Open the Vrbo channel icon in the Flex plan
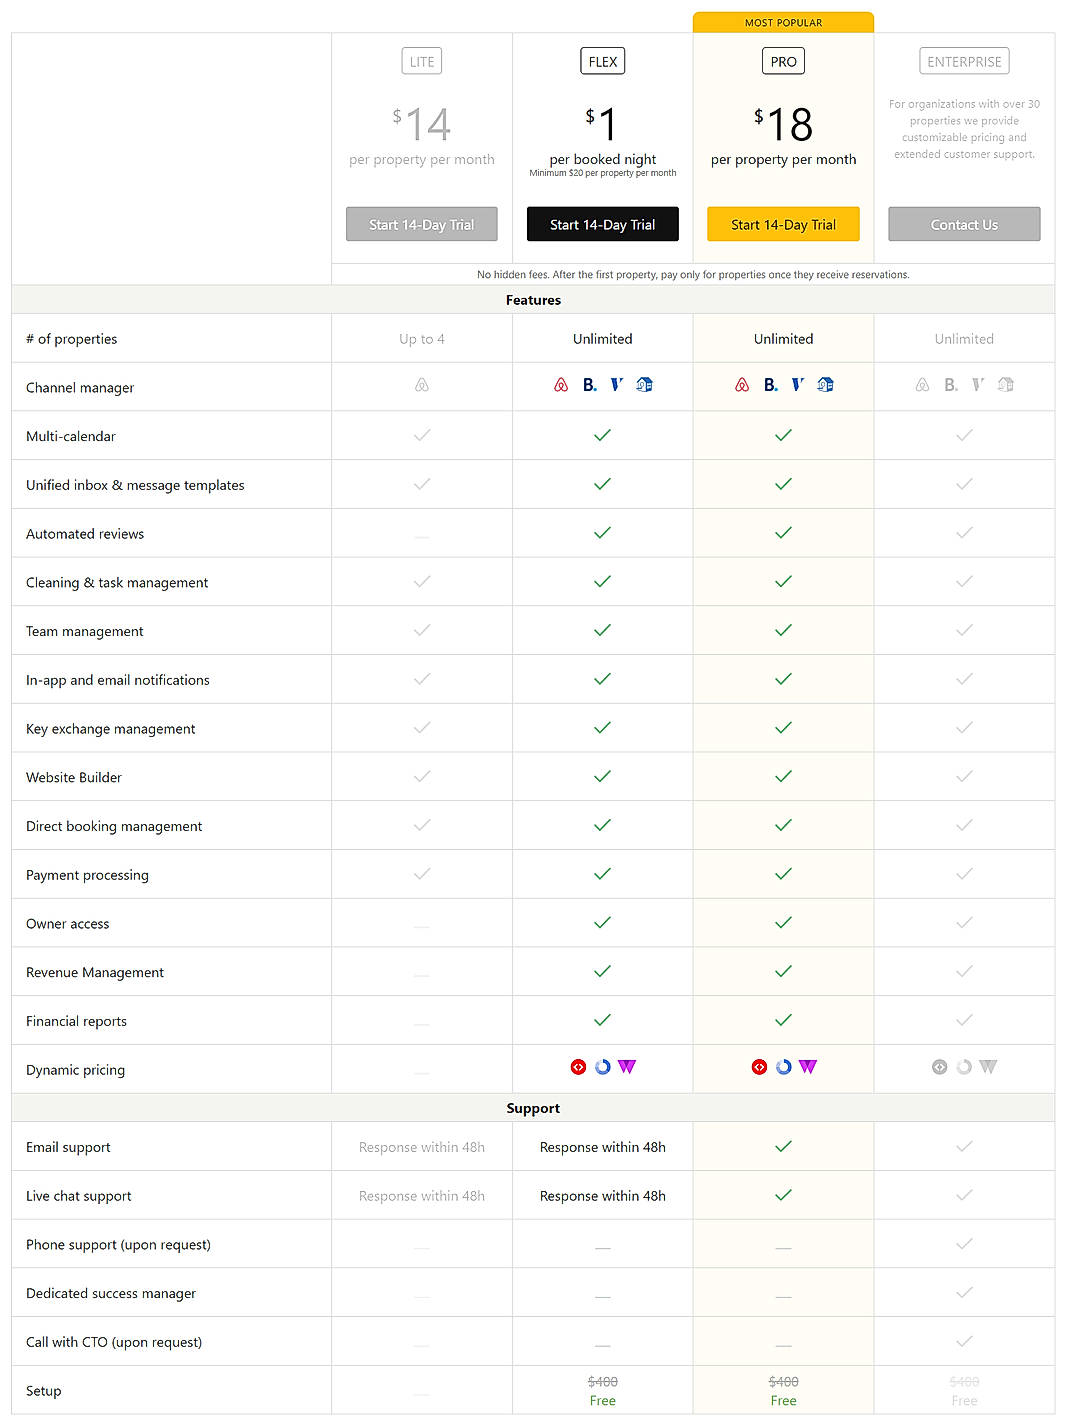 [617, 384]
